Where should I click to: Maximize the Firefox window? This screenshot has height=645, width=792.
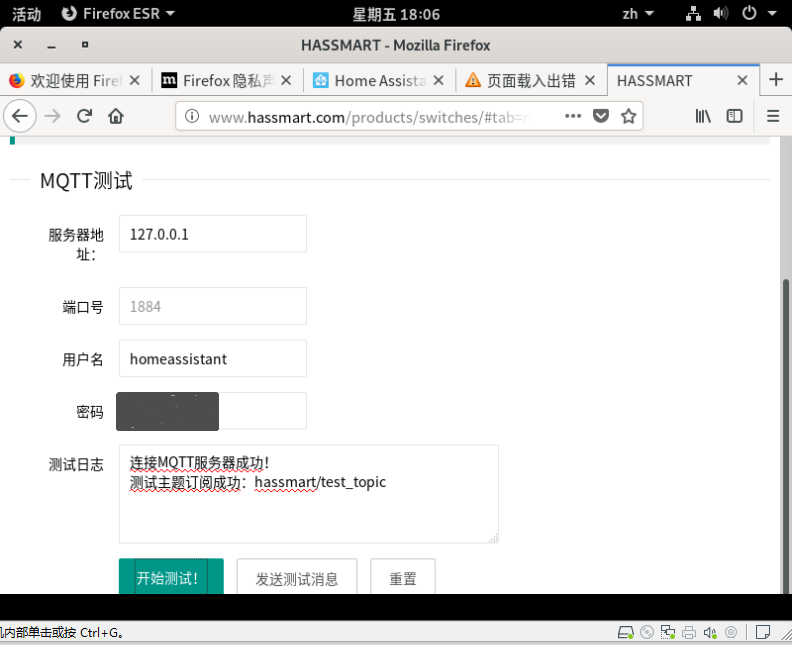[x=85, y=45]
